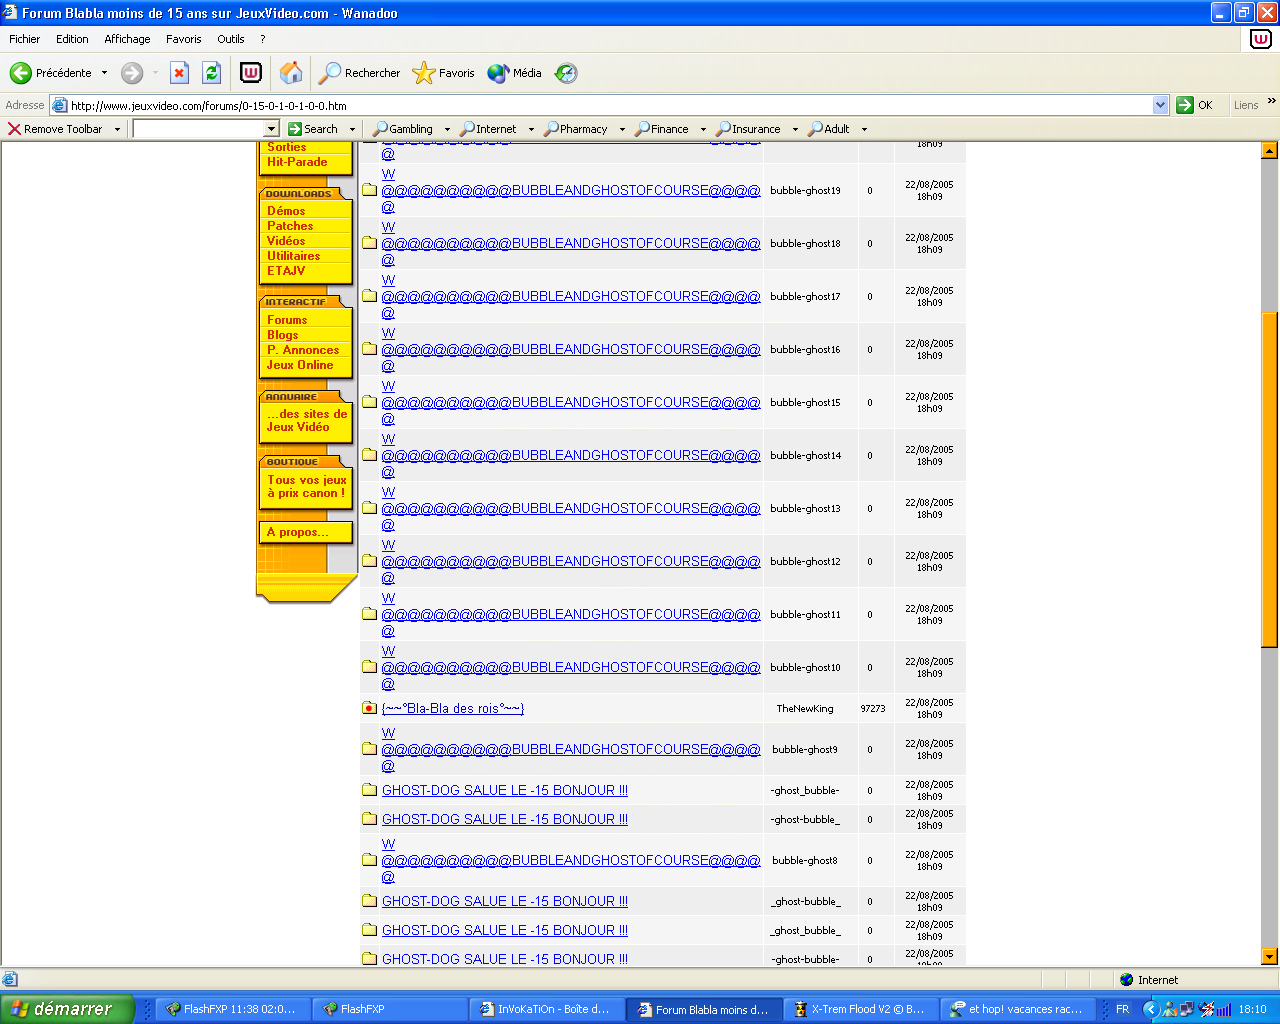This screenshot has width=1280, height=1024.
Task: Click the red Stop loading icon
Action: pos(179,73)
